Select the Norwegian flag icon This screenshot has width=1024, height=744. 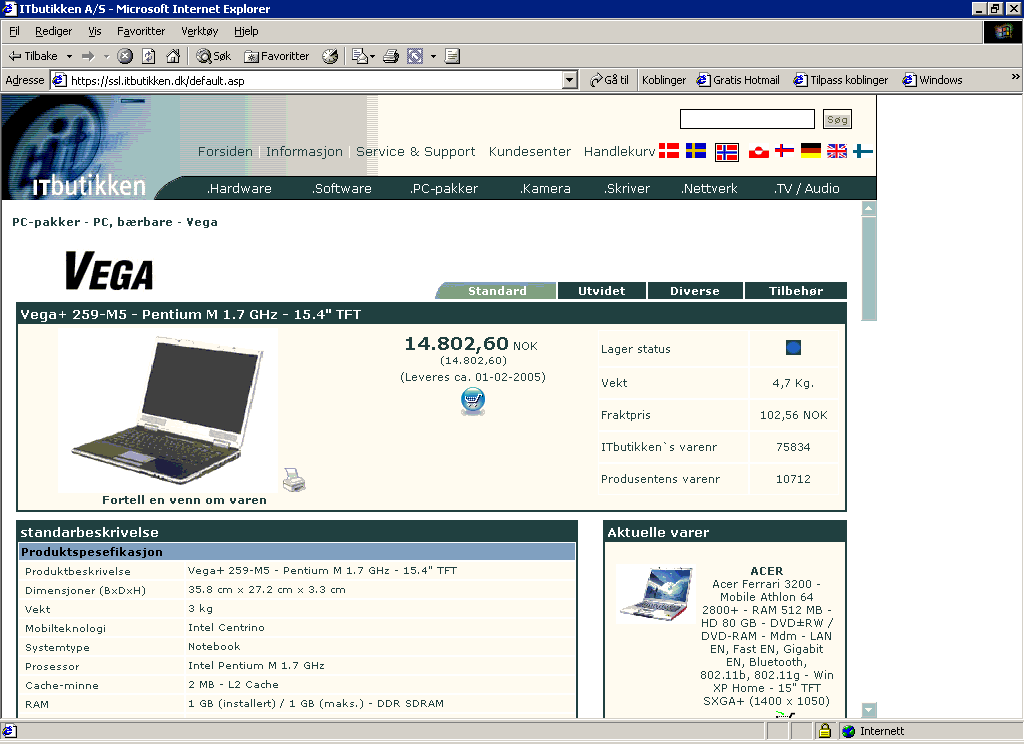[727, 152]
